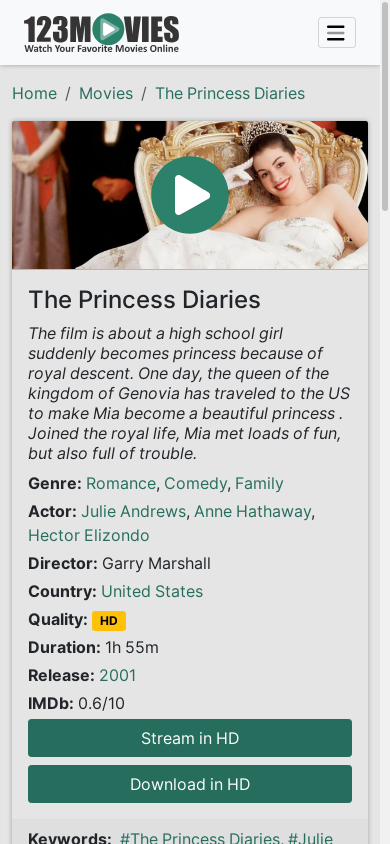Browse the Romance genre
This screenshot has width=390, height=844.
[x=121, y=483]
